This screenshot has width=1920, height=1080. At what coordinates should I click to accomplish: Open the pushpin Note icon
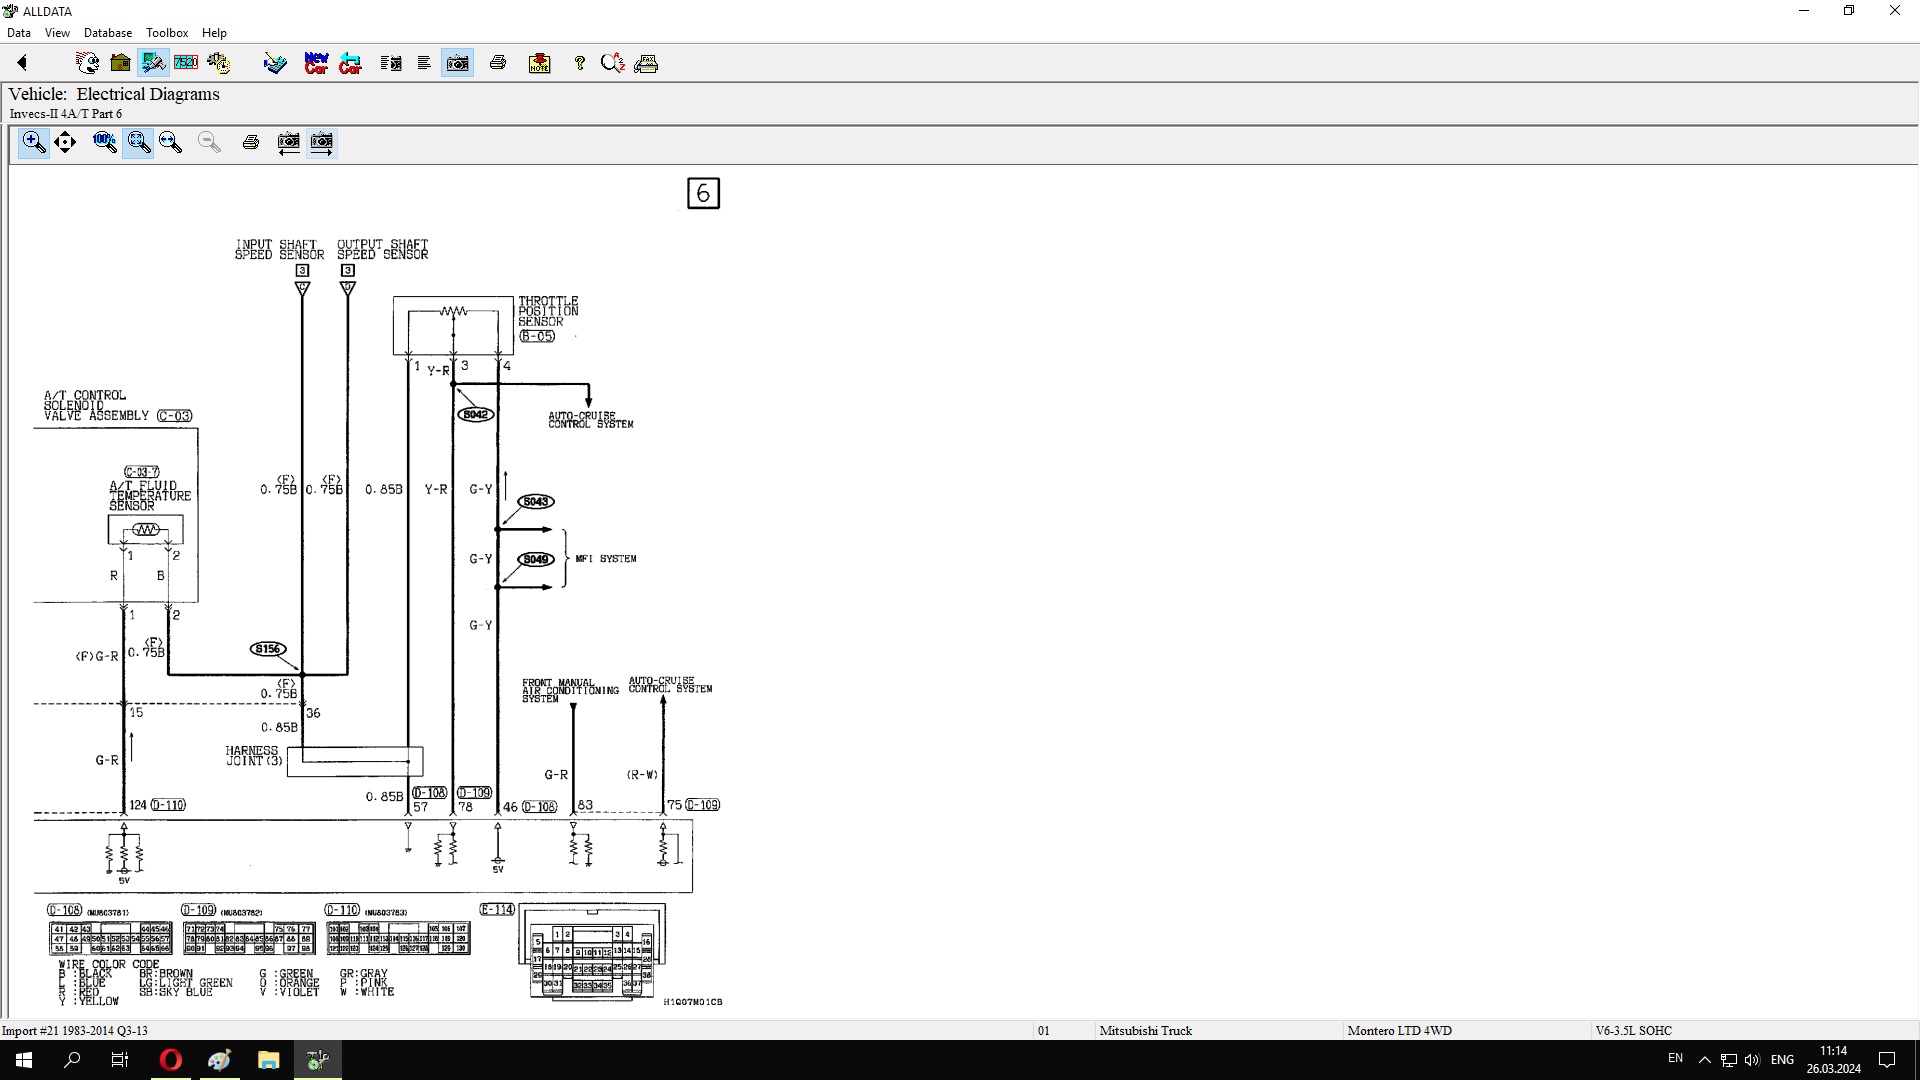click(539, 63)
